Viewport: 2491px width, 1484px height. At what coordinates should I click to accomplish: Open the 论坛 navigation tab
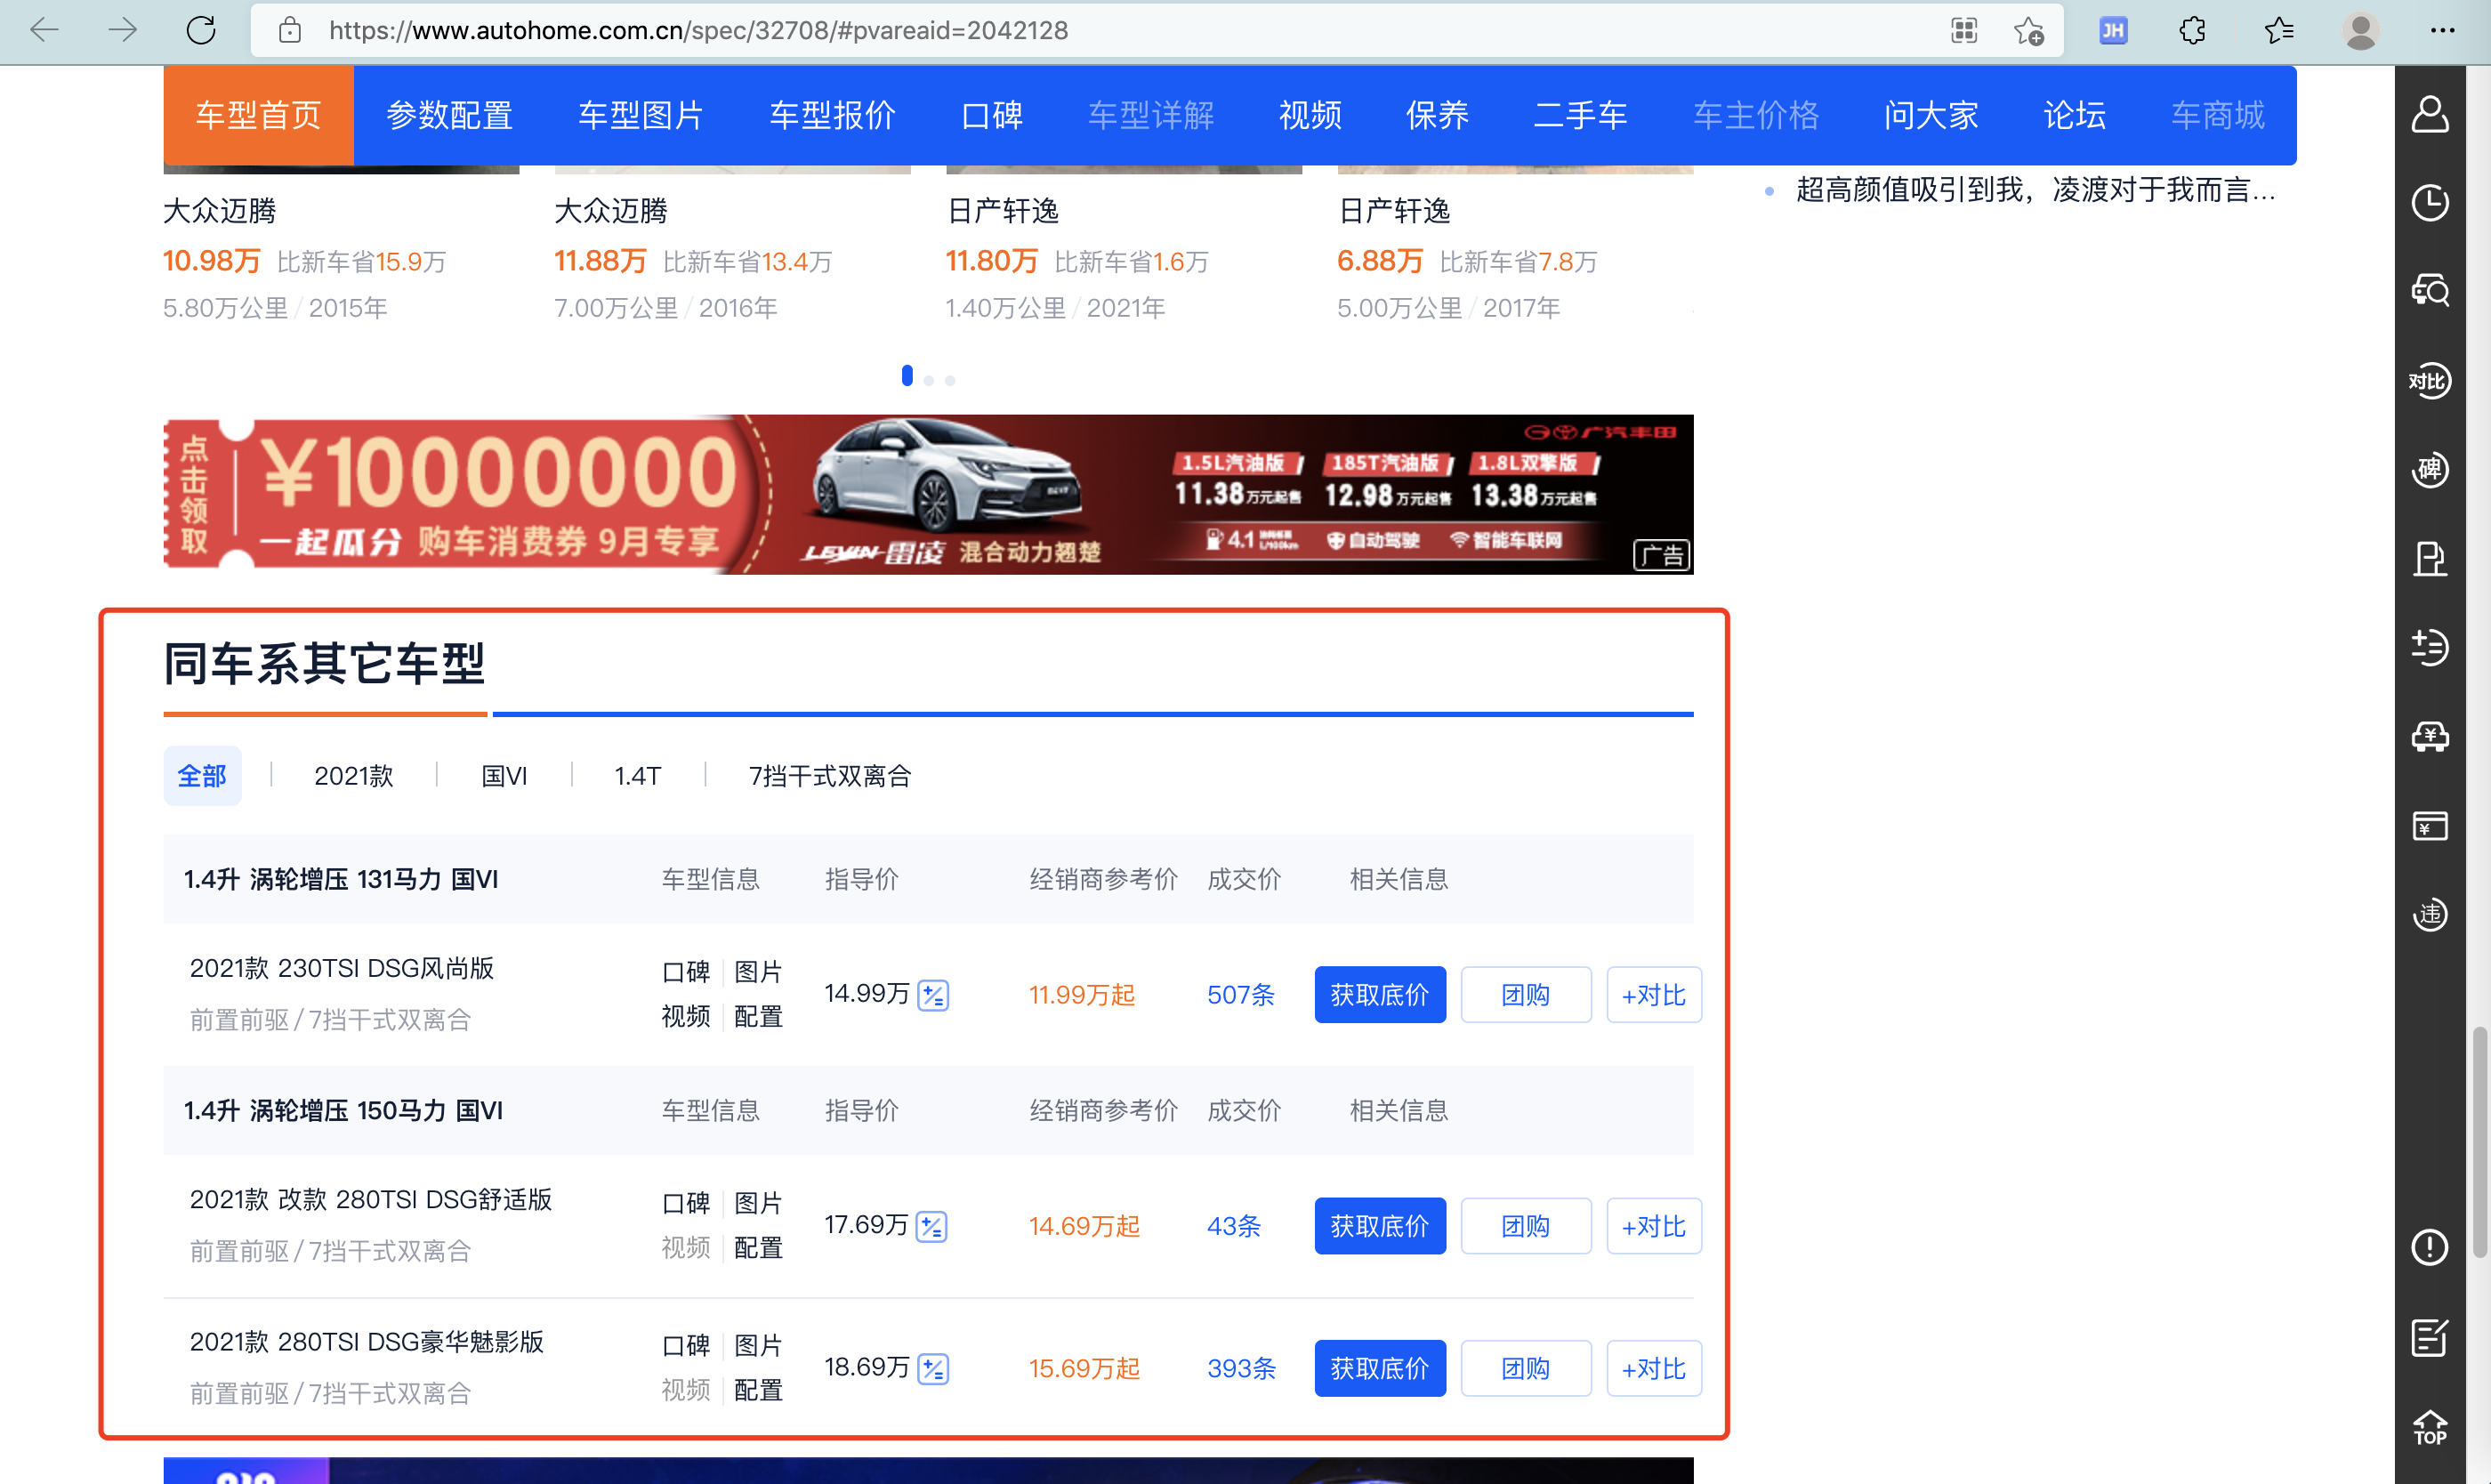2075,116
